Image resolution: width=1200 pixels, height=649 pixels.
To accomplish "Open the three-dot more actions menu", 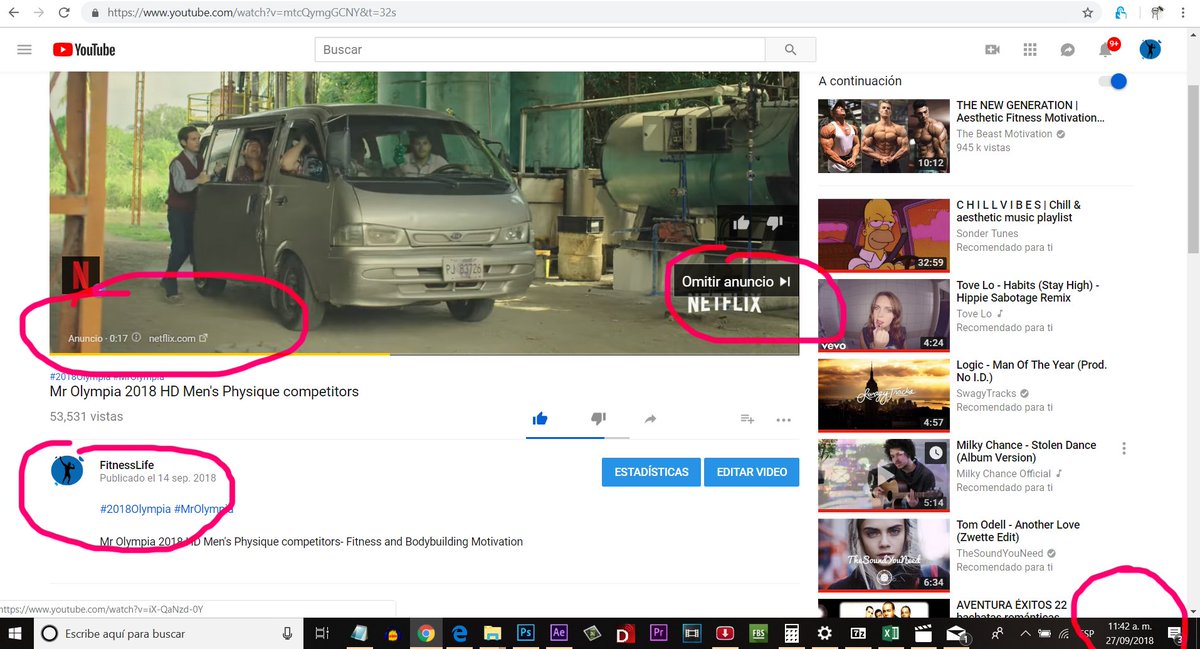I will point(783,420).
